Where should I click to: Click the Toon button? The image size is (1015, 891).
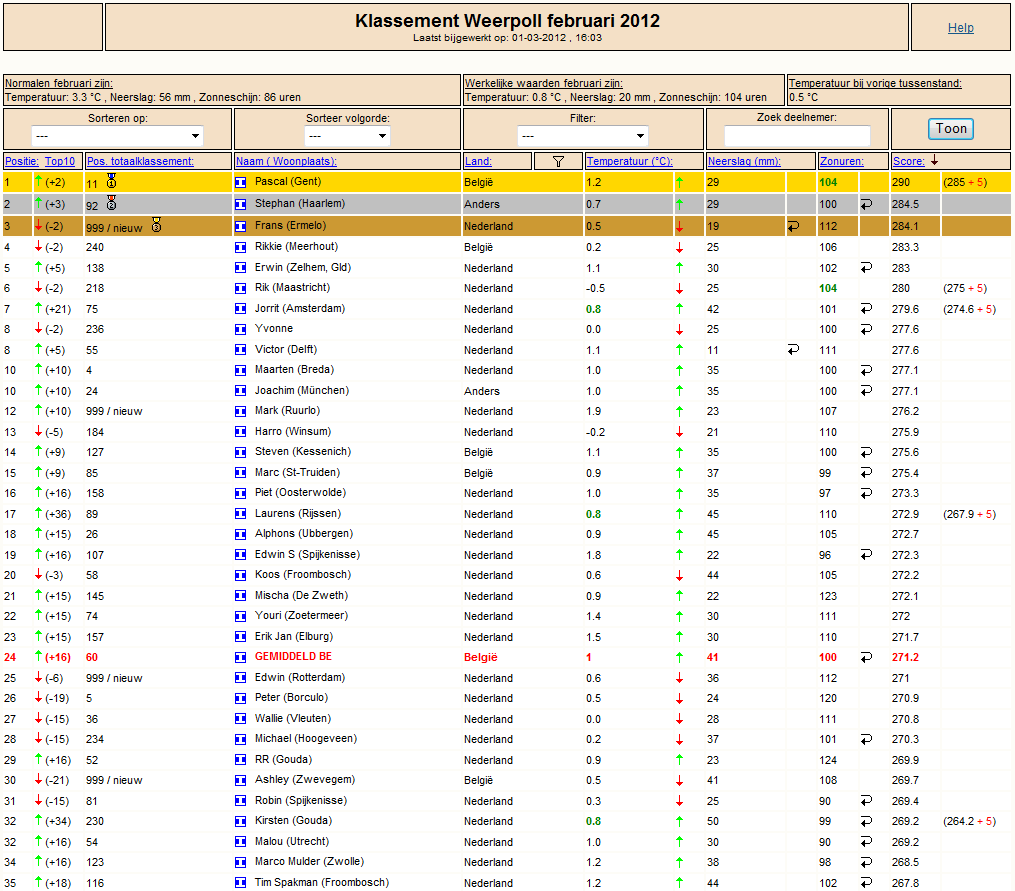951,128
